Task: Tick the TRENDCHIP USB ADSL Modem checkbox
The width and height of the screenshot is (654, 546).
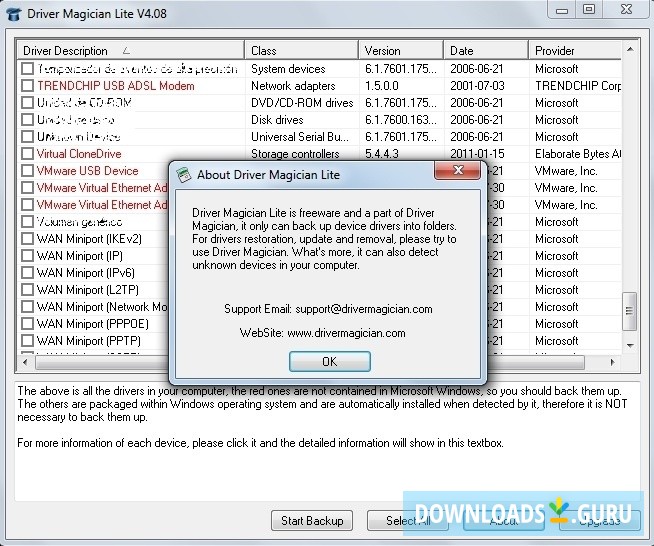Action: click(x=28, y=86)
